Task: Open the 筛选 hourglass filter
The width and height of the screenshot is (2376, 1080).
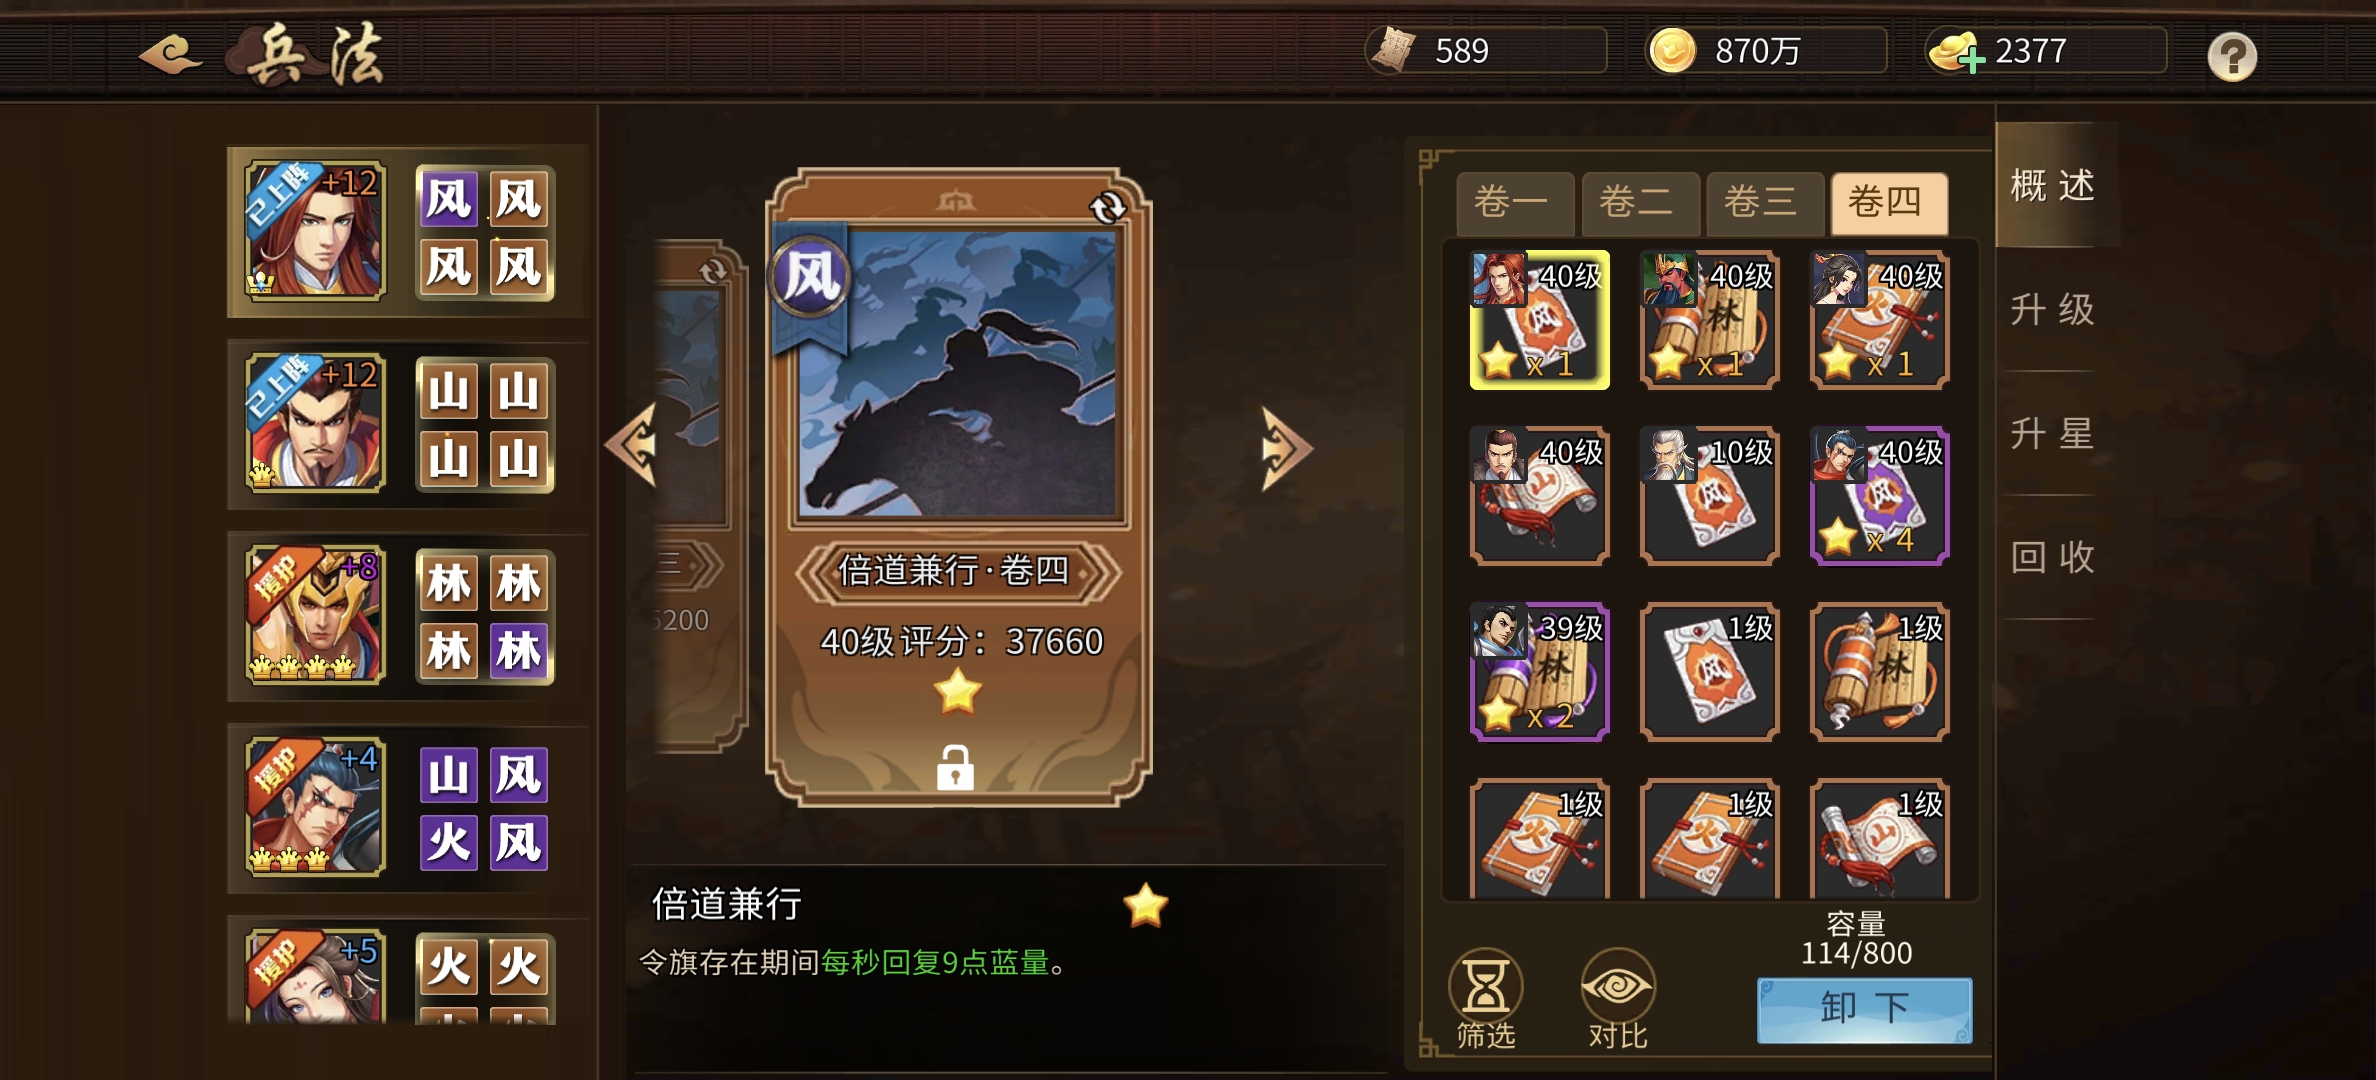Action: coord(1486,999)
